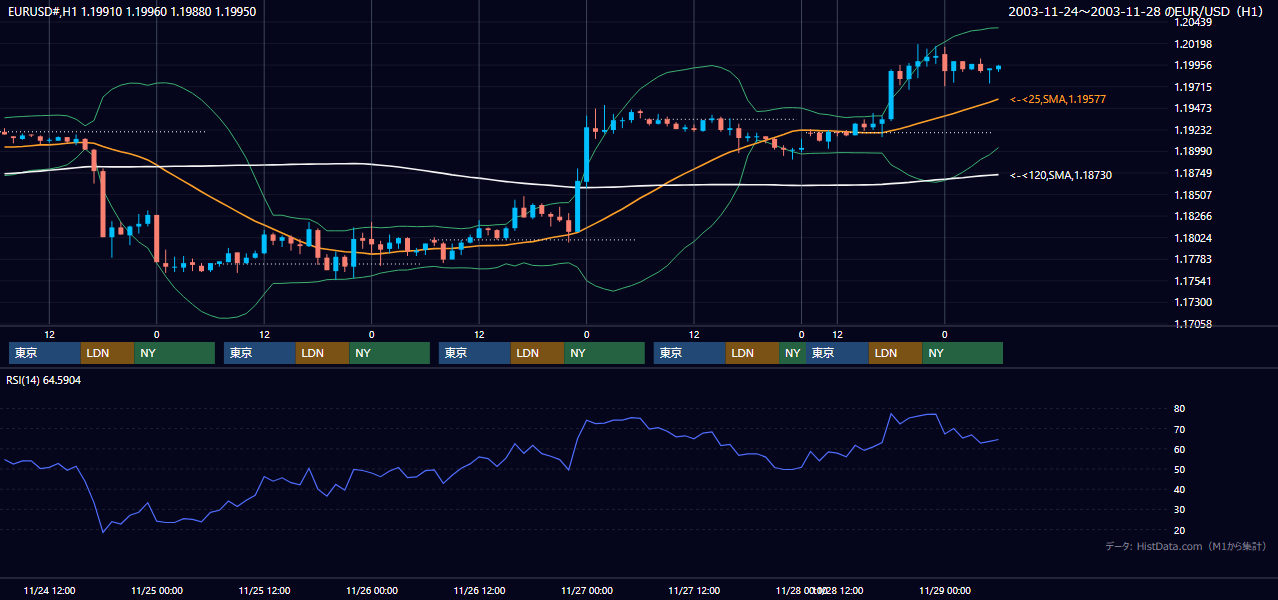Click time axis label 11/24 12:00

click(49, 590)
